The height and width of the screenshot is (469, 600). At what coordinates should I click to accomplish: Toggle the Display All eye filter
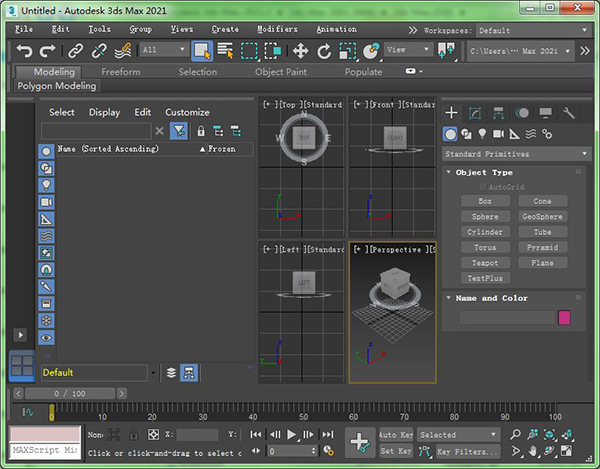click(x=46, y=337)
